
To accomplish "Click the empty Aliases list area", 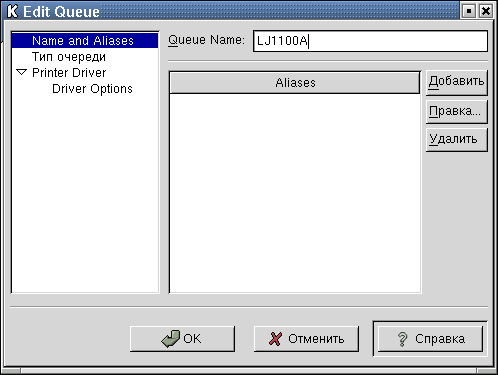I will tap(295, 193).
